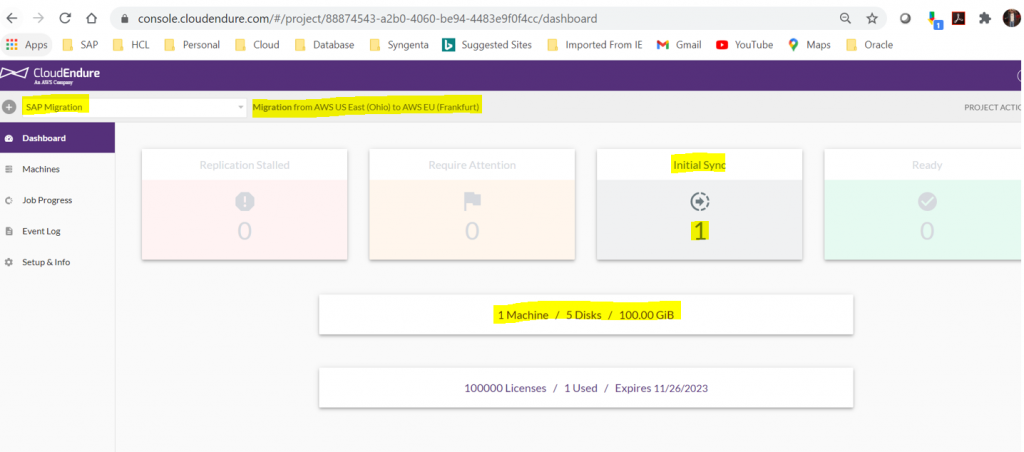Screen dimensions: 1024x452
Task: Select Dashboard in the sidebar
Action: (57, 138)
